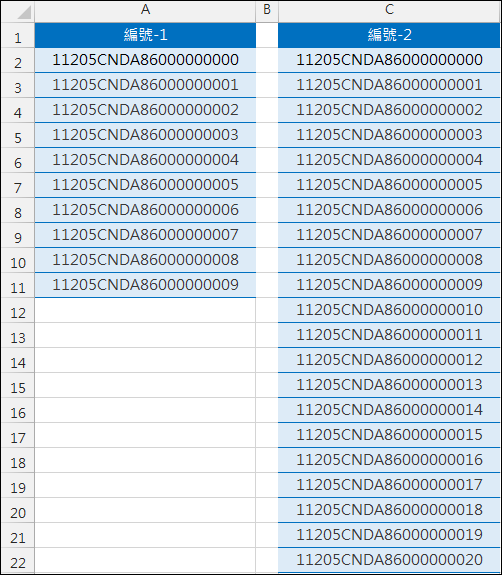Select row 21 header
The height and width of the screenshot is (575, 502).
click(x=18, y=535)
